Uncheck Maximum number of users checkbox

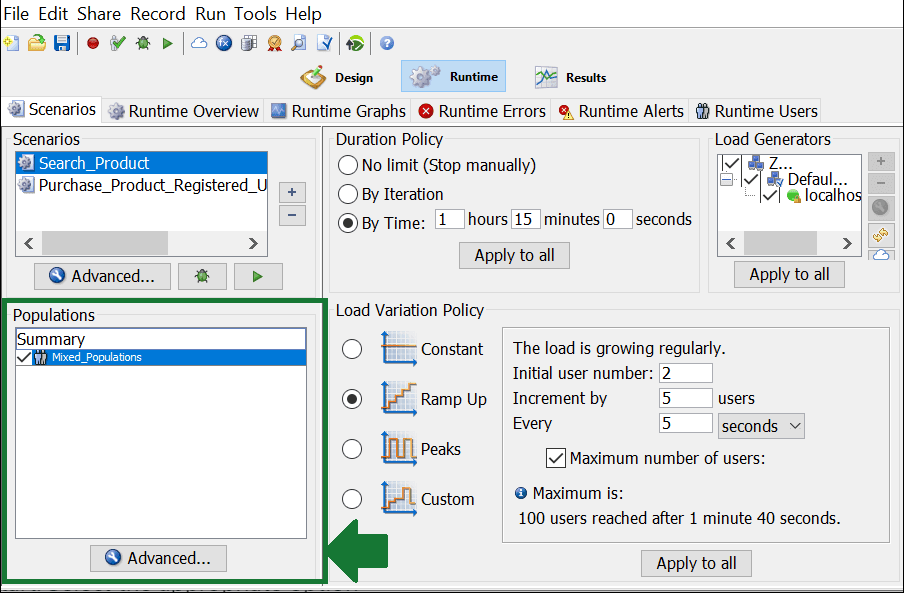point(555,458)
